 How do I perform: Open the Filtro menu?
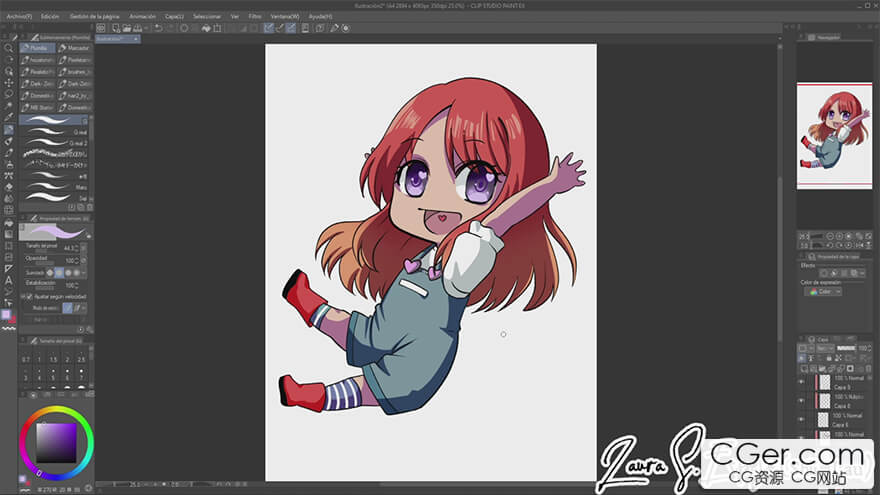(255, 17)
